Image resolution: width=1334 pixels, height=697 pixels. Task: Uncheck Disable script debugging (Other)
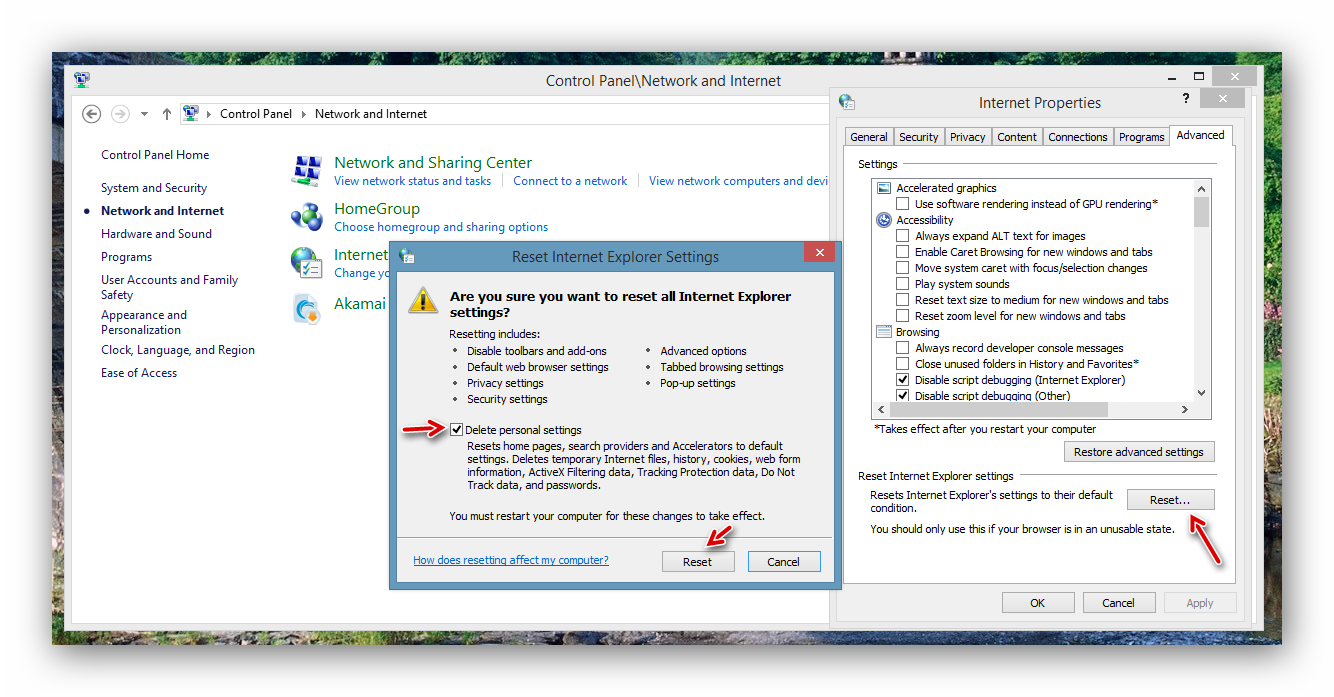(903, 396)
